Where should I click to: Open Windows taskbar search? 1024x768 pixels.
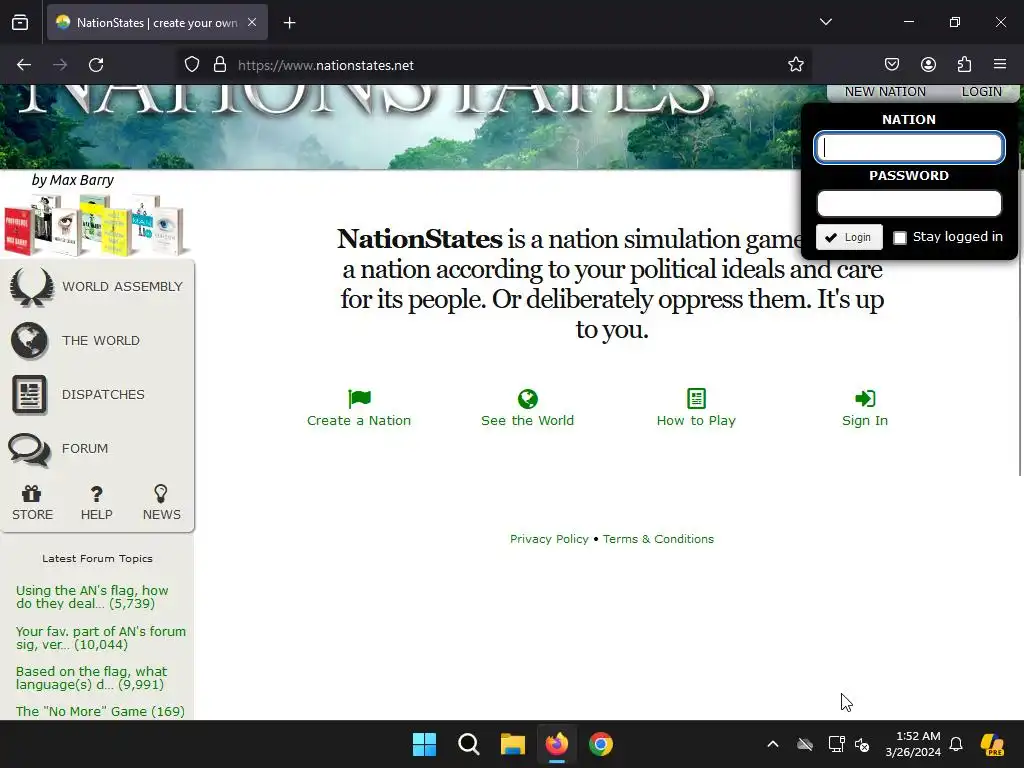coord(469,744)
